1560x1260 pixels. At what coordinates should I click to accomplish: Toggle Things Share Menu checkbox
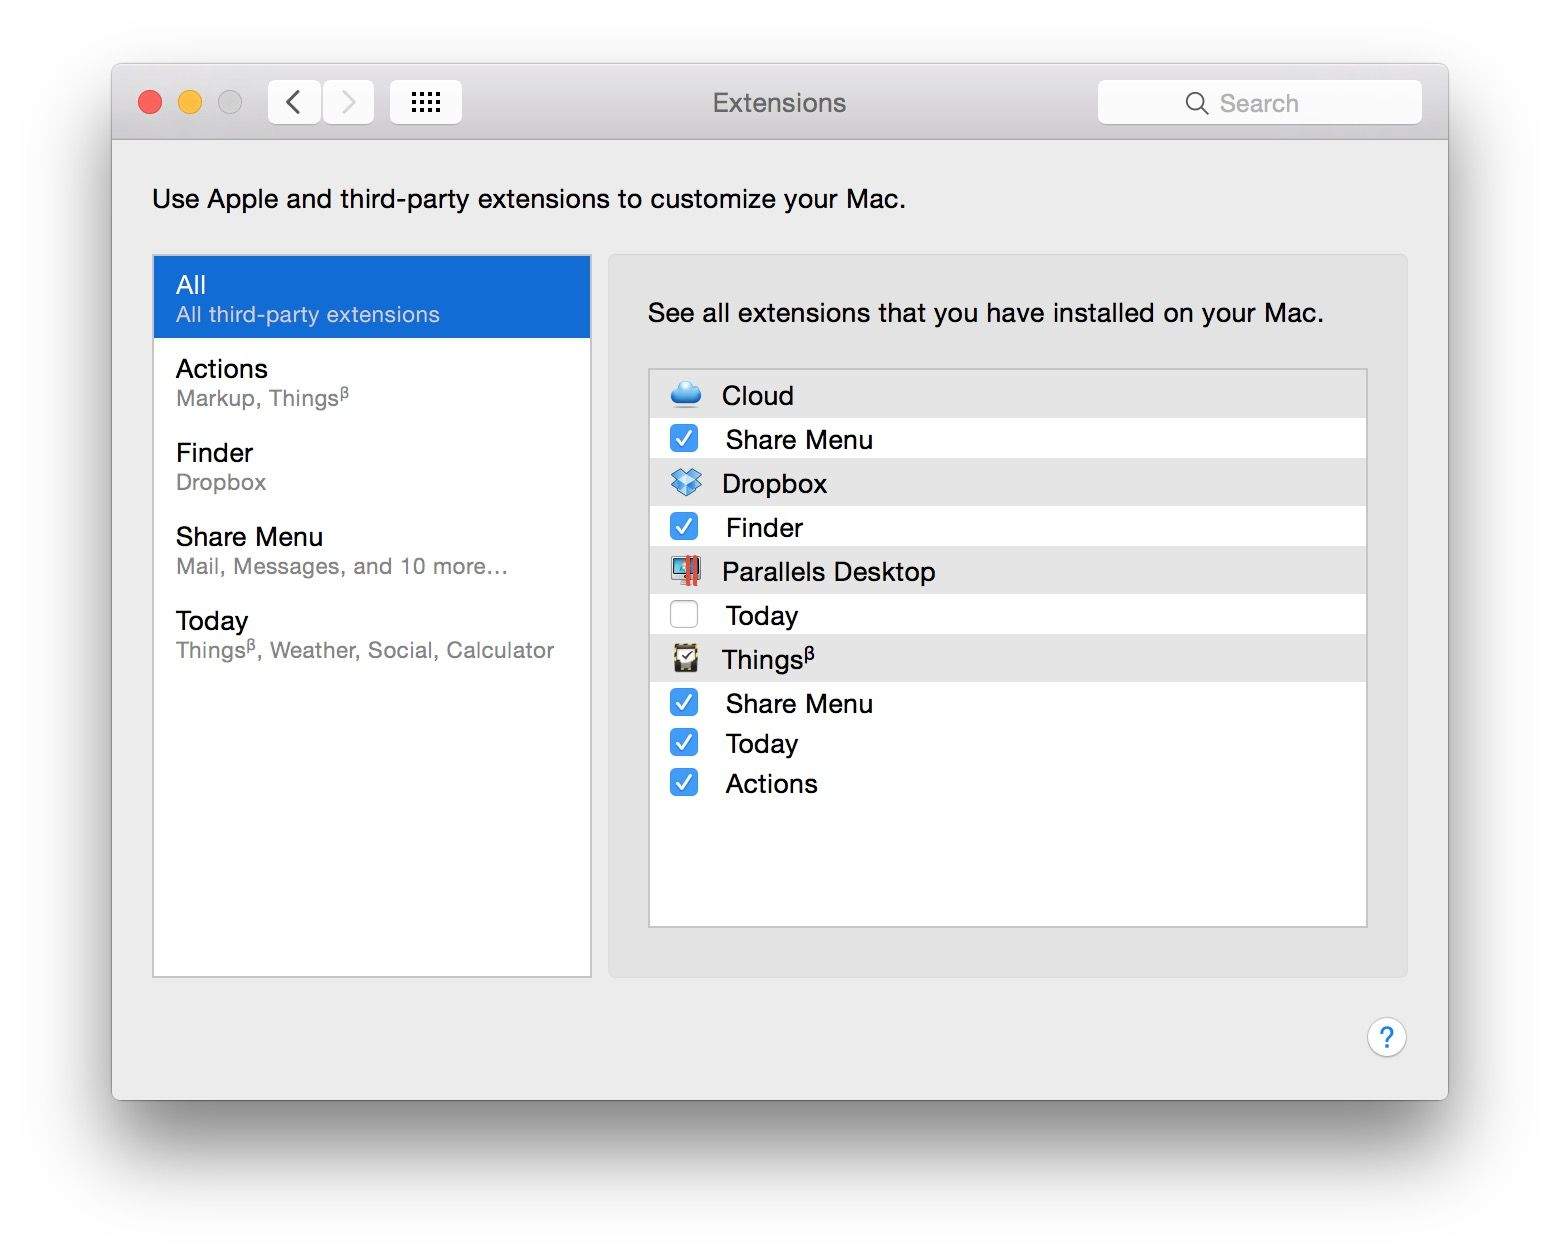click(684, 703)
